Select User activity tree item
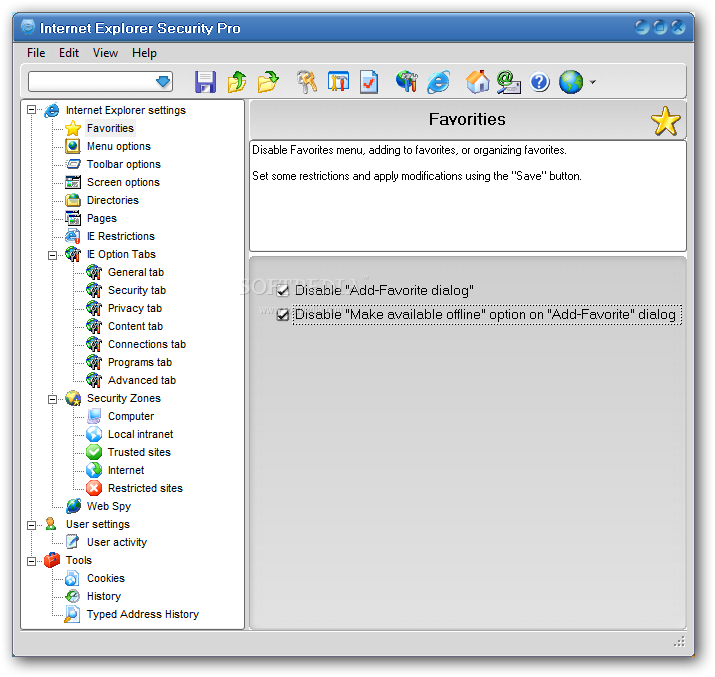This screenshot has height=677, width=715. pyautogui.click(x=117, y=542)
